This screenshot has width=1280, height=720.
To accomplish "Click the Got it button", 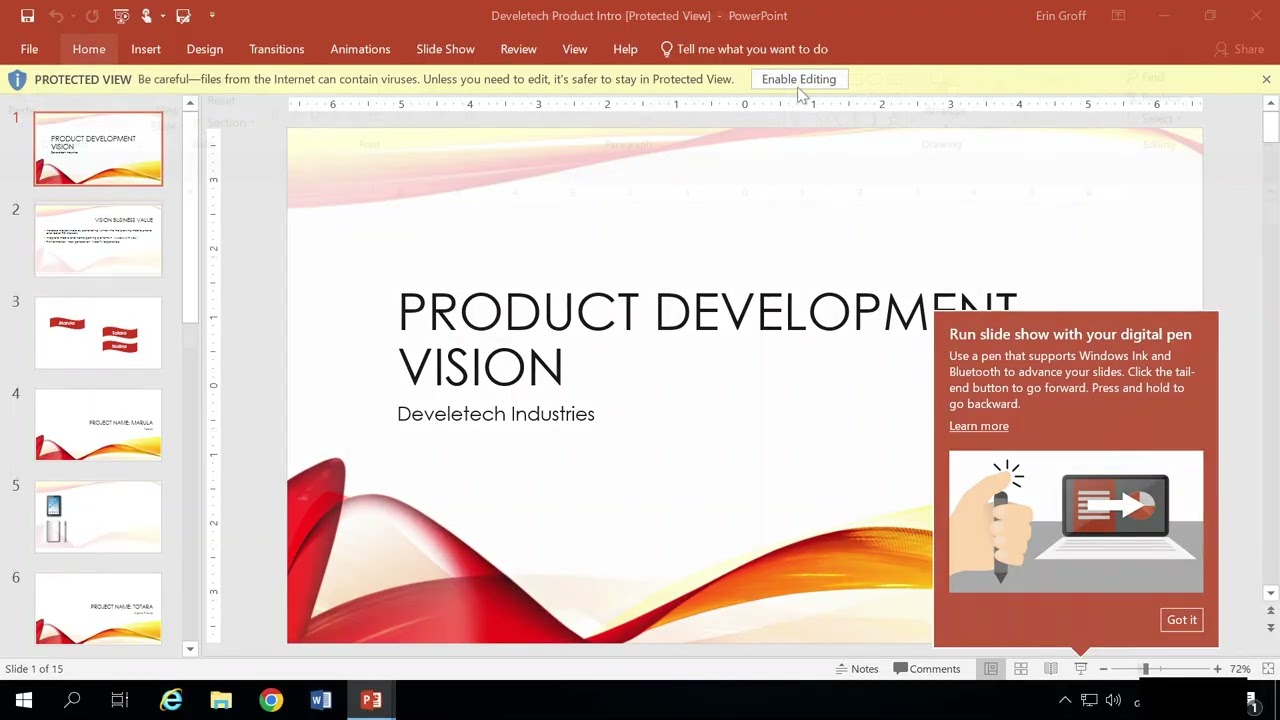I will 1181,620.
